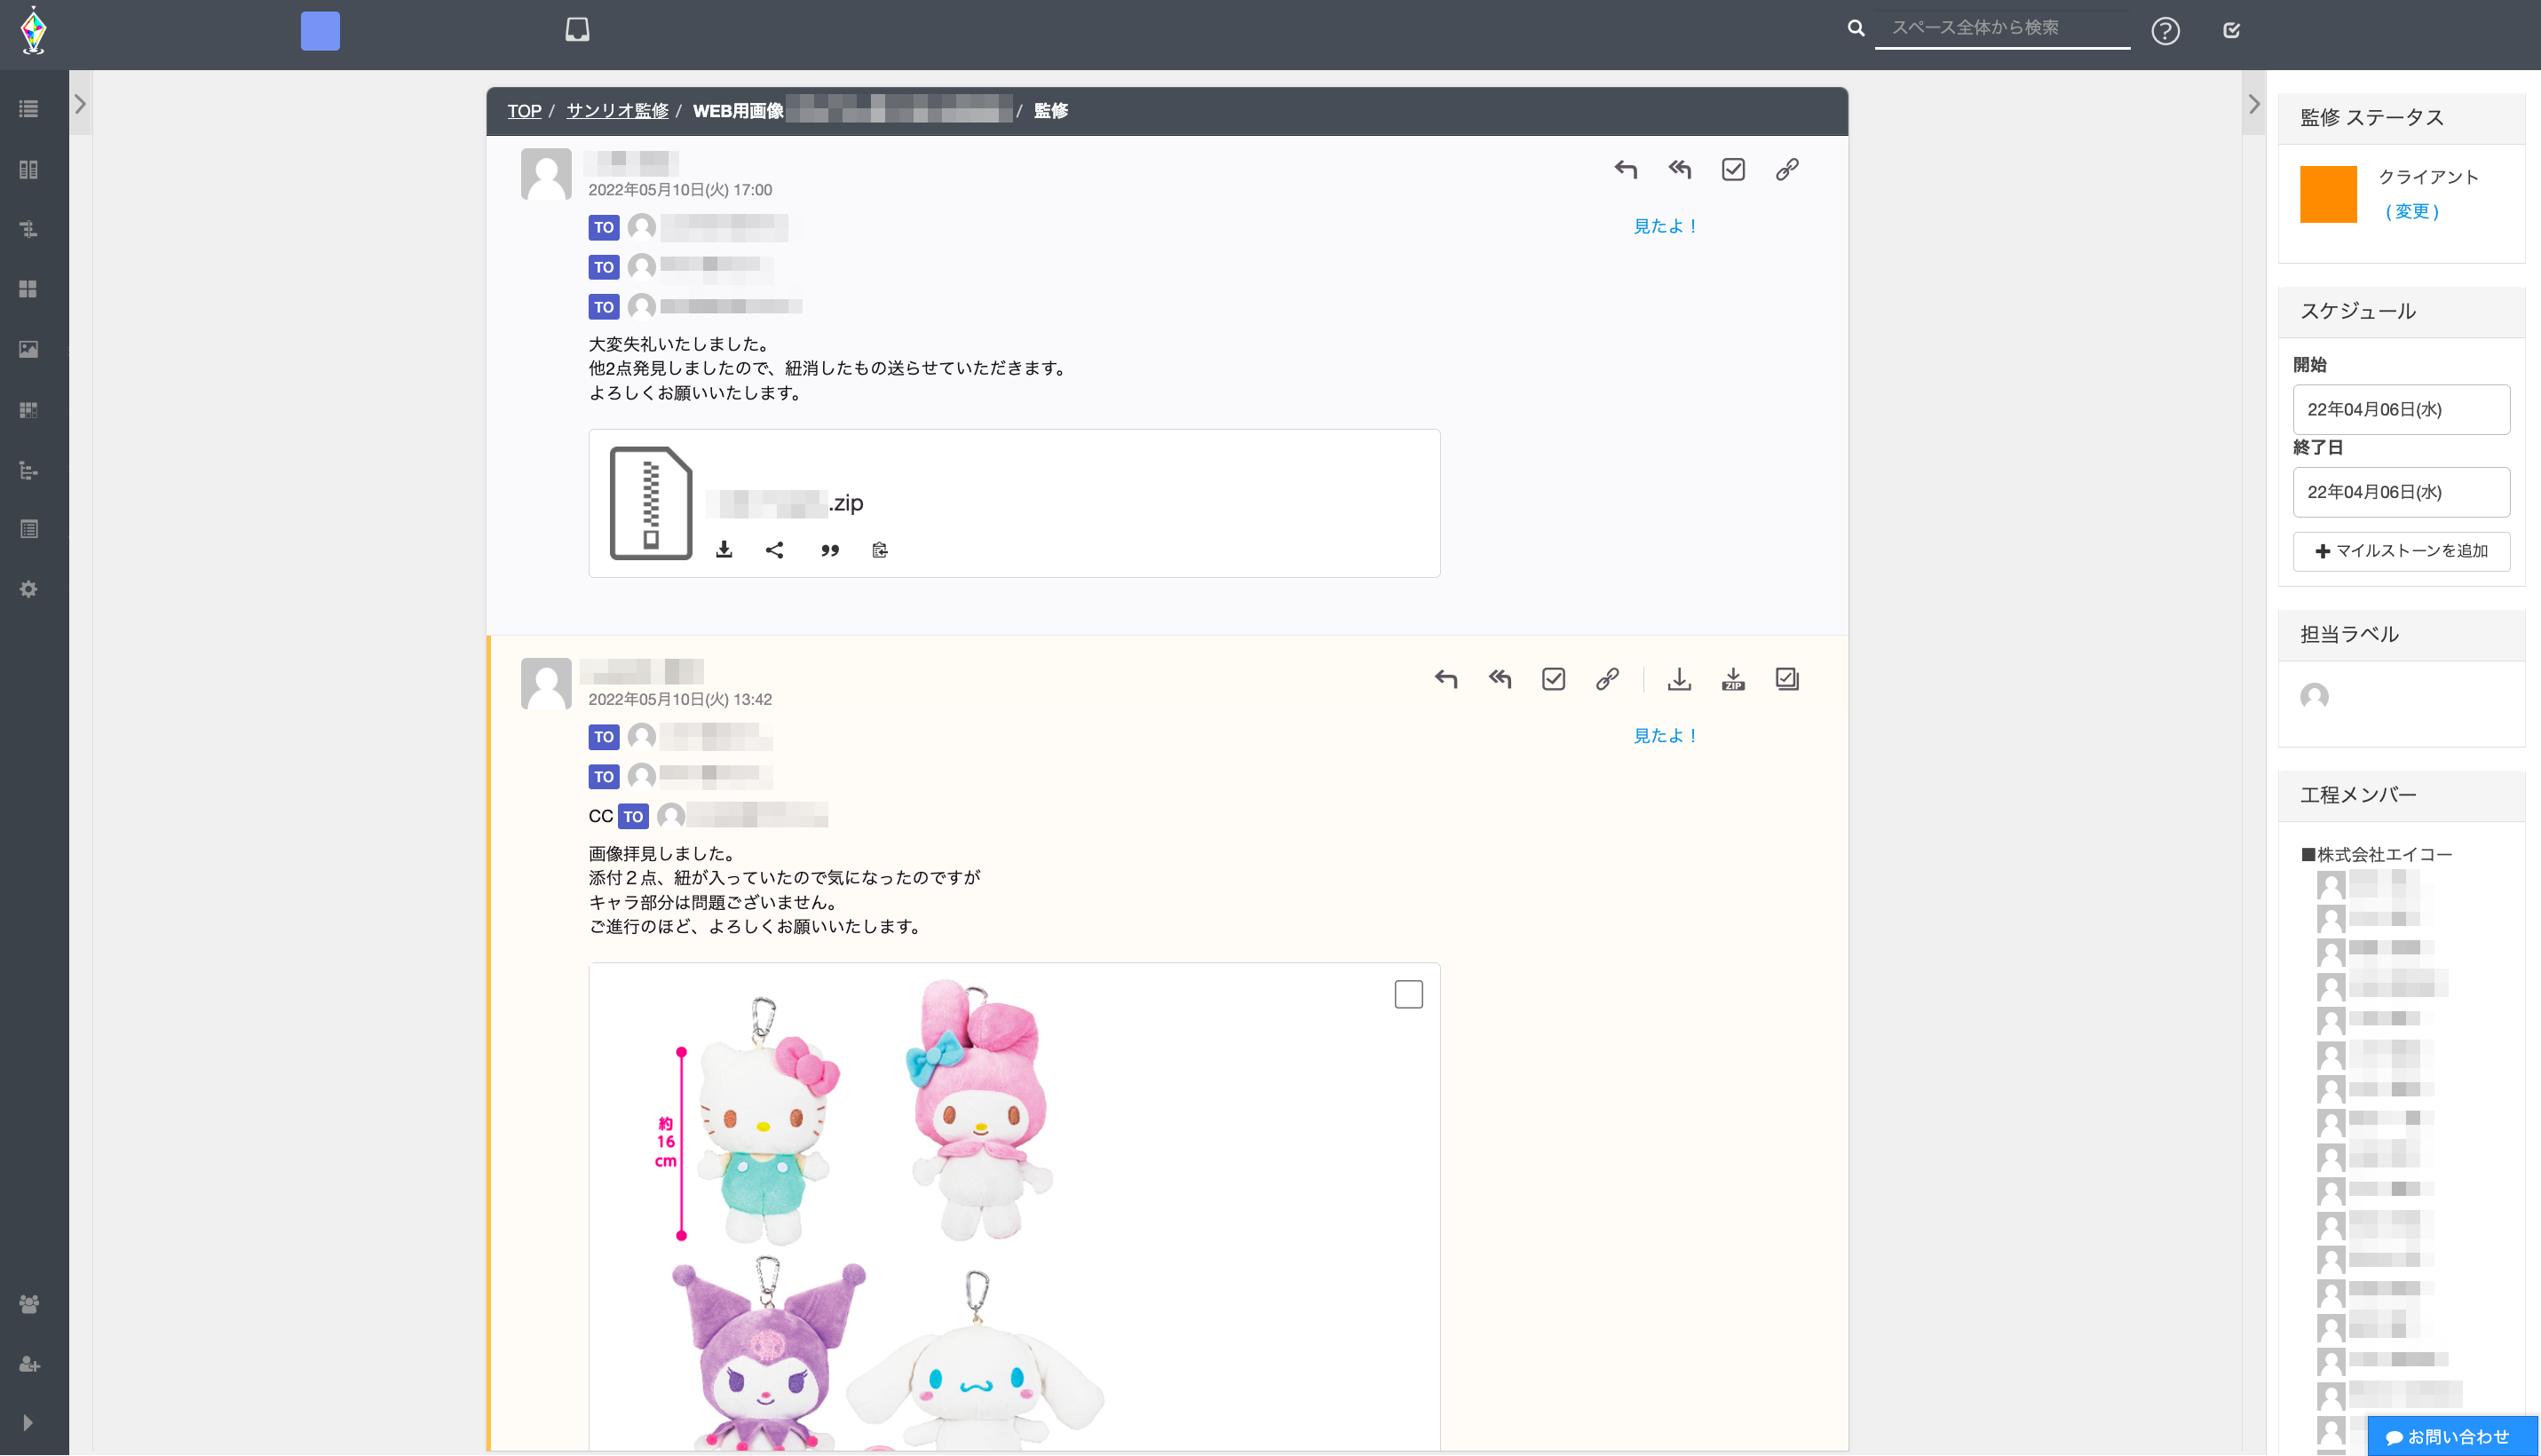This screenshot has height=1456, width=2541.
Task: Click the 見たよ！ button on second message
Action: tap(1666, 735)
